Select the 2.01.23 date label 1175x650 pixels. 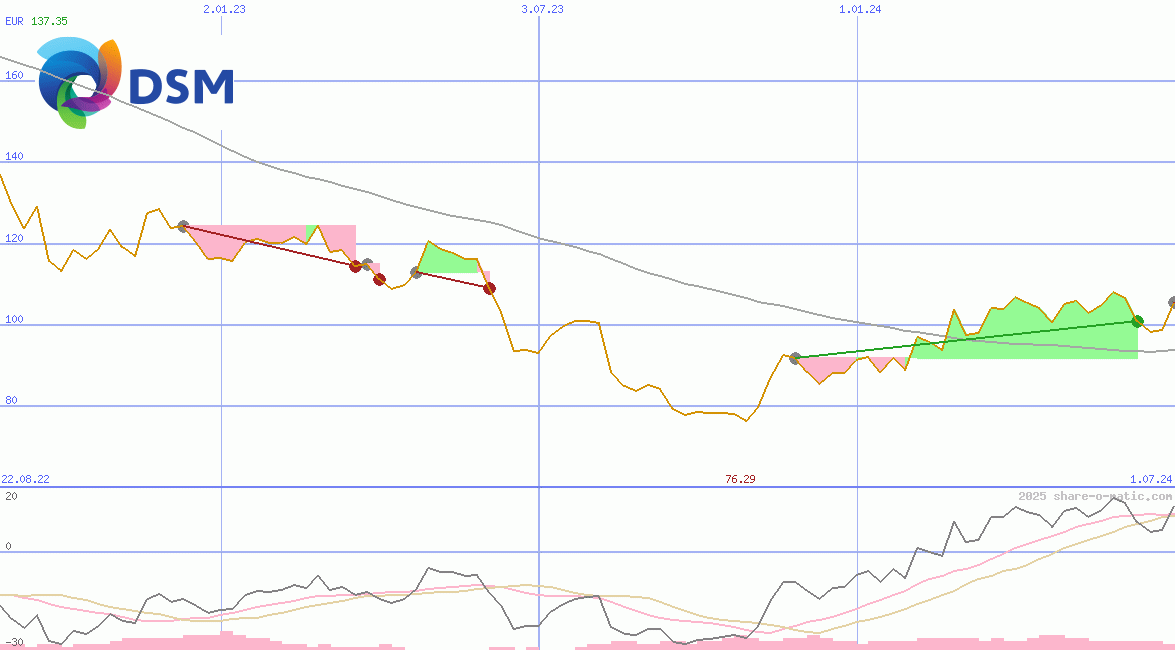pos(224,9)
